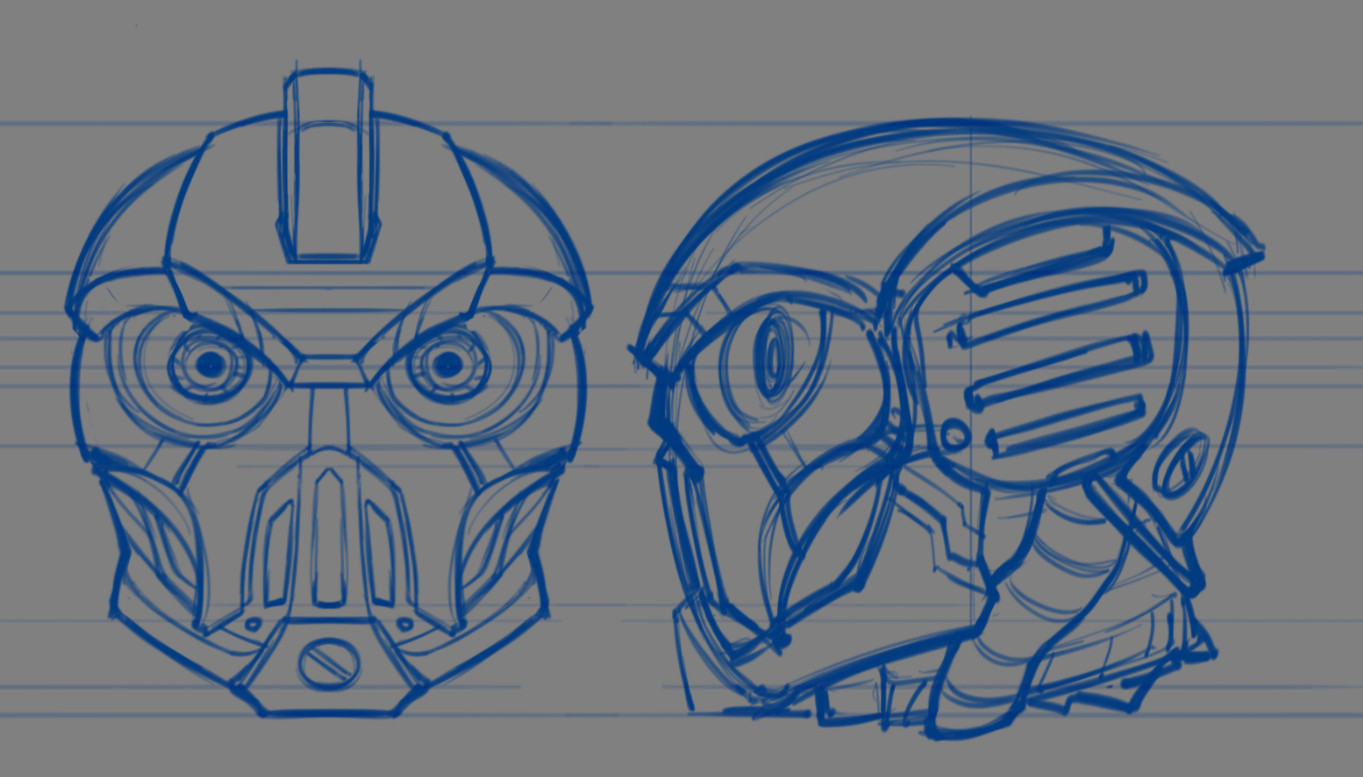Click the left eye pupil on front-view helmet
Viewport: 1363px width, 777px height.
(x=209, y=365)
